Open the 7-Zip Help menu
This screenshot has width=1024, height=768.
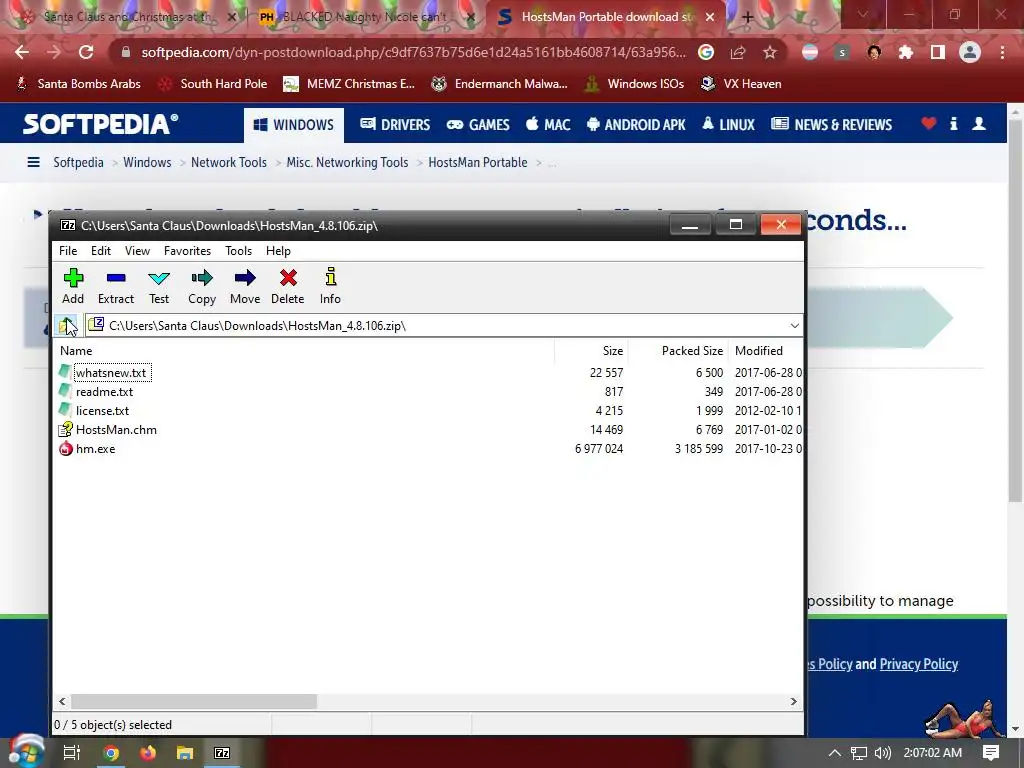[x=278, y=251]
